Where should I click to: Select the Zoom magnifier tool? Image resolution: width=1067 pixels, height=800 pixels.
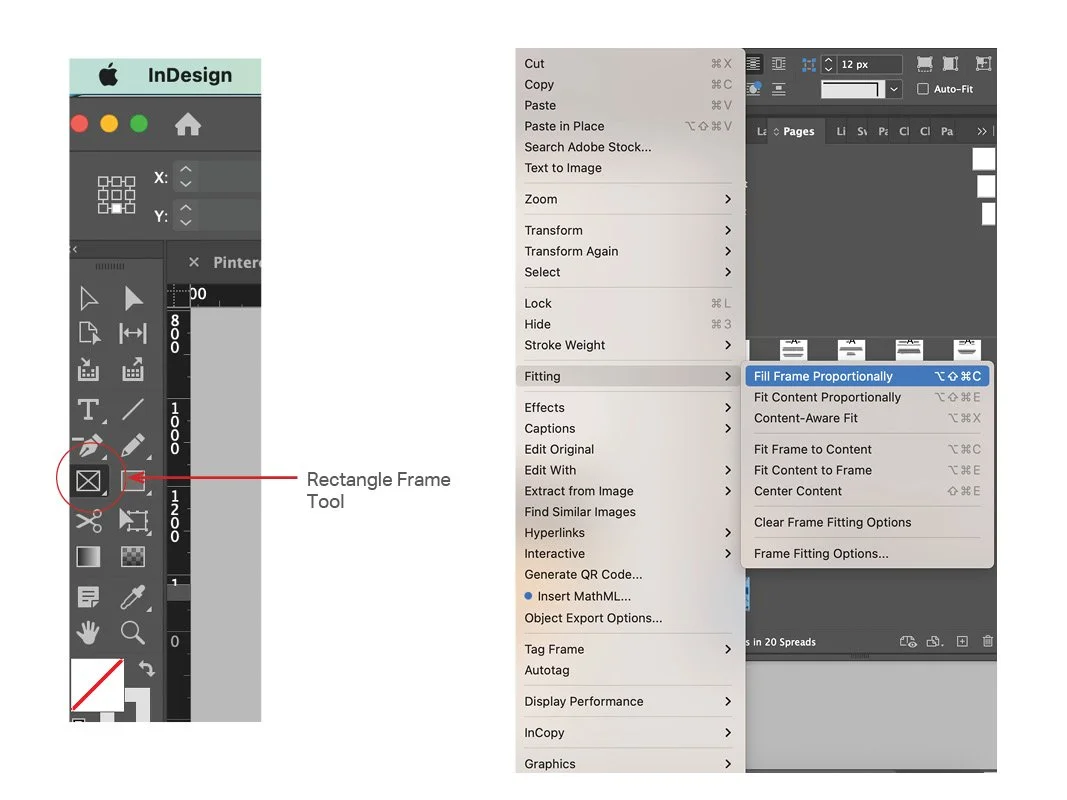pyautogui.click(x=133, y=633)
